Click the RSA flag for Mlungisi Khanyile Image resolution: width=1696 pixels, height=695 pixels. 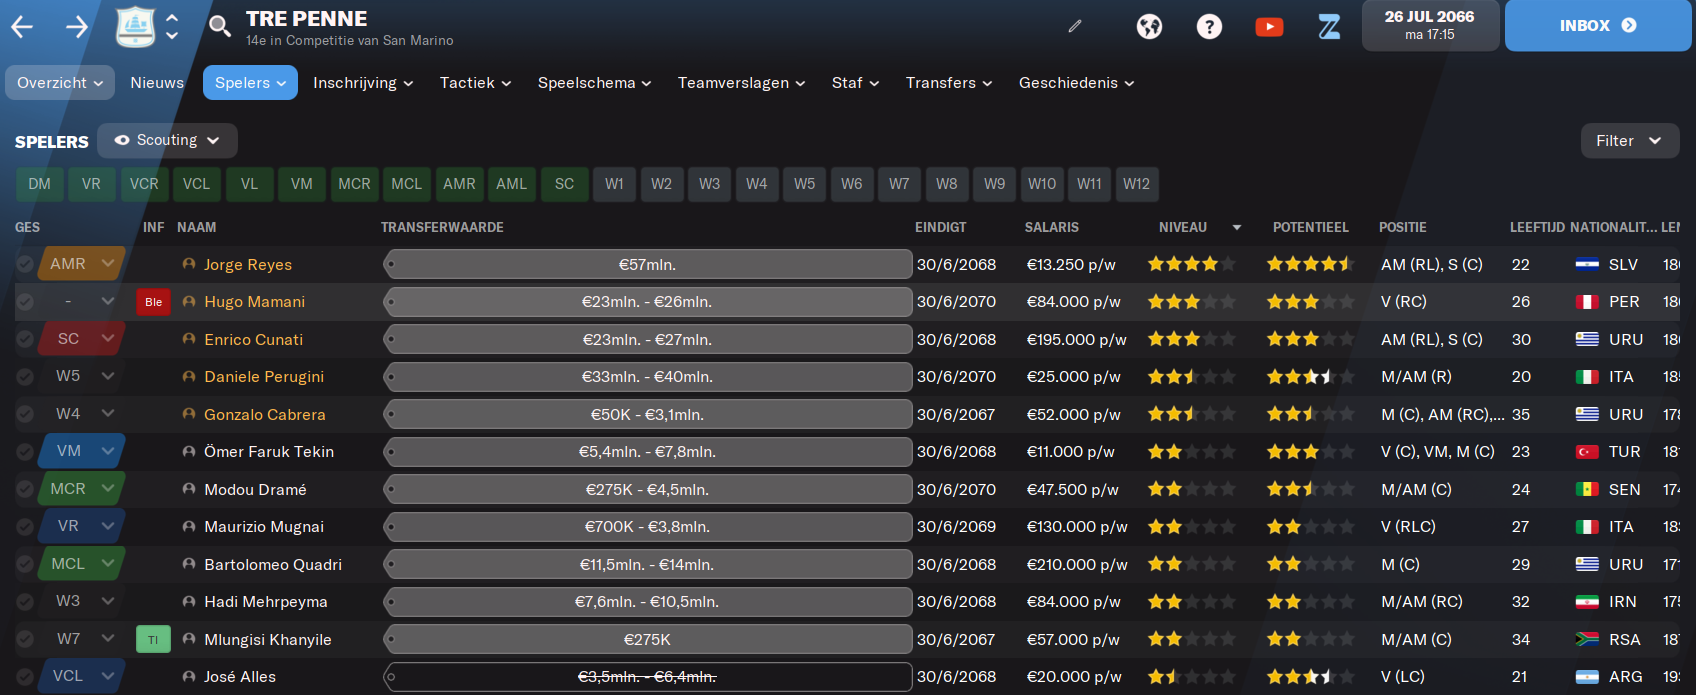coord(1587,639)
